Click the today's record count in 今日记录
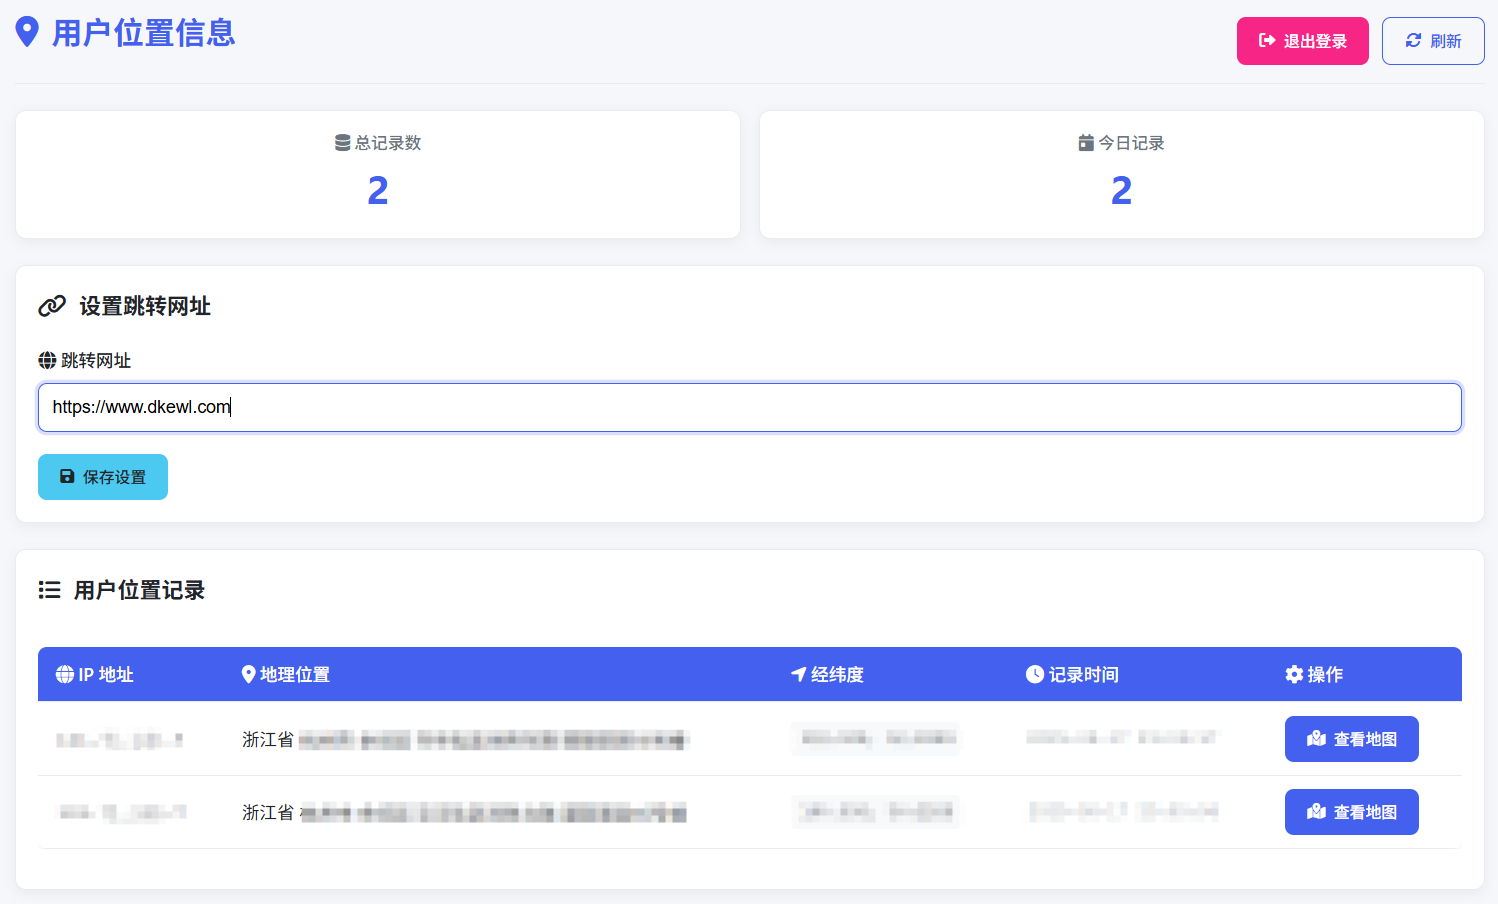This screenshot has height=904, width=1498. tap(1121, 190)
